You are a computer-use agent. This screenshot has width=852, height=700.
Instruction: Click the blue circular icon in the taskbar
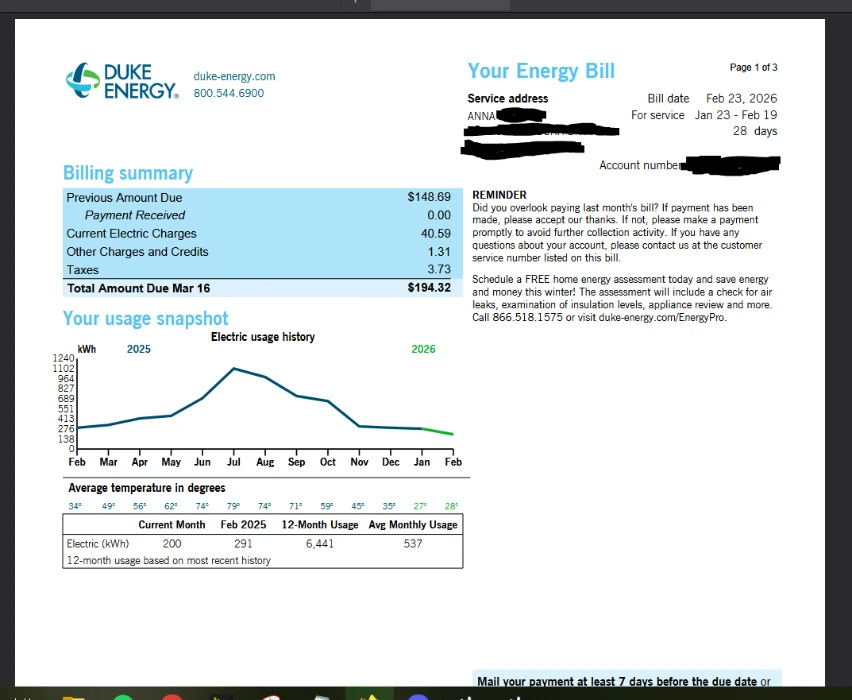click(x=418, y=697)
